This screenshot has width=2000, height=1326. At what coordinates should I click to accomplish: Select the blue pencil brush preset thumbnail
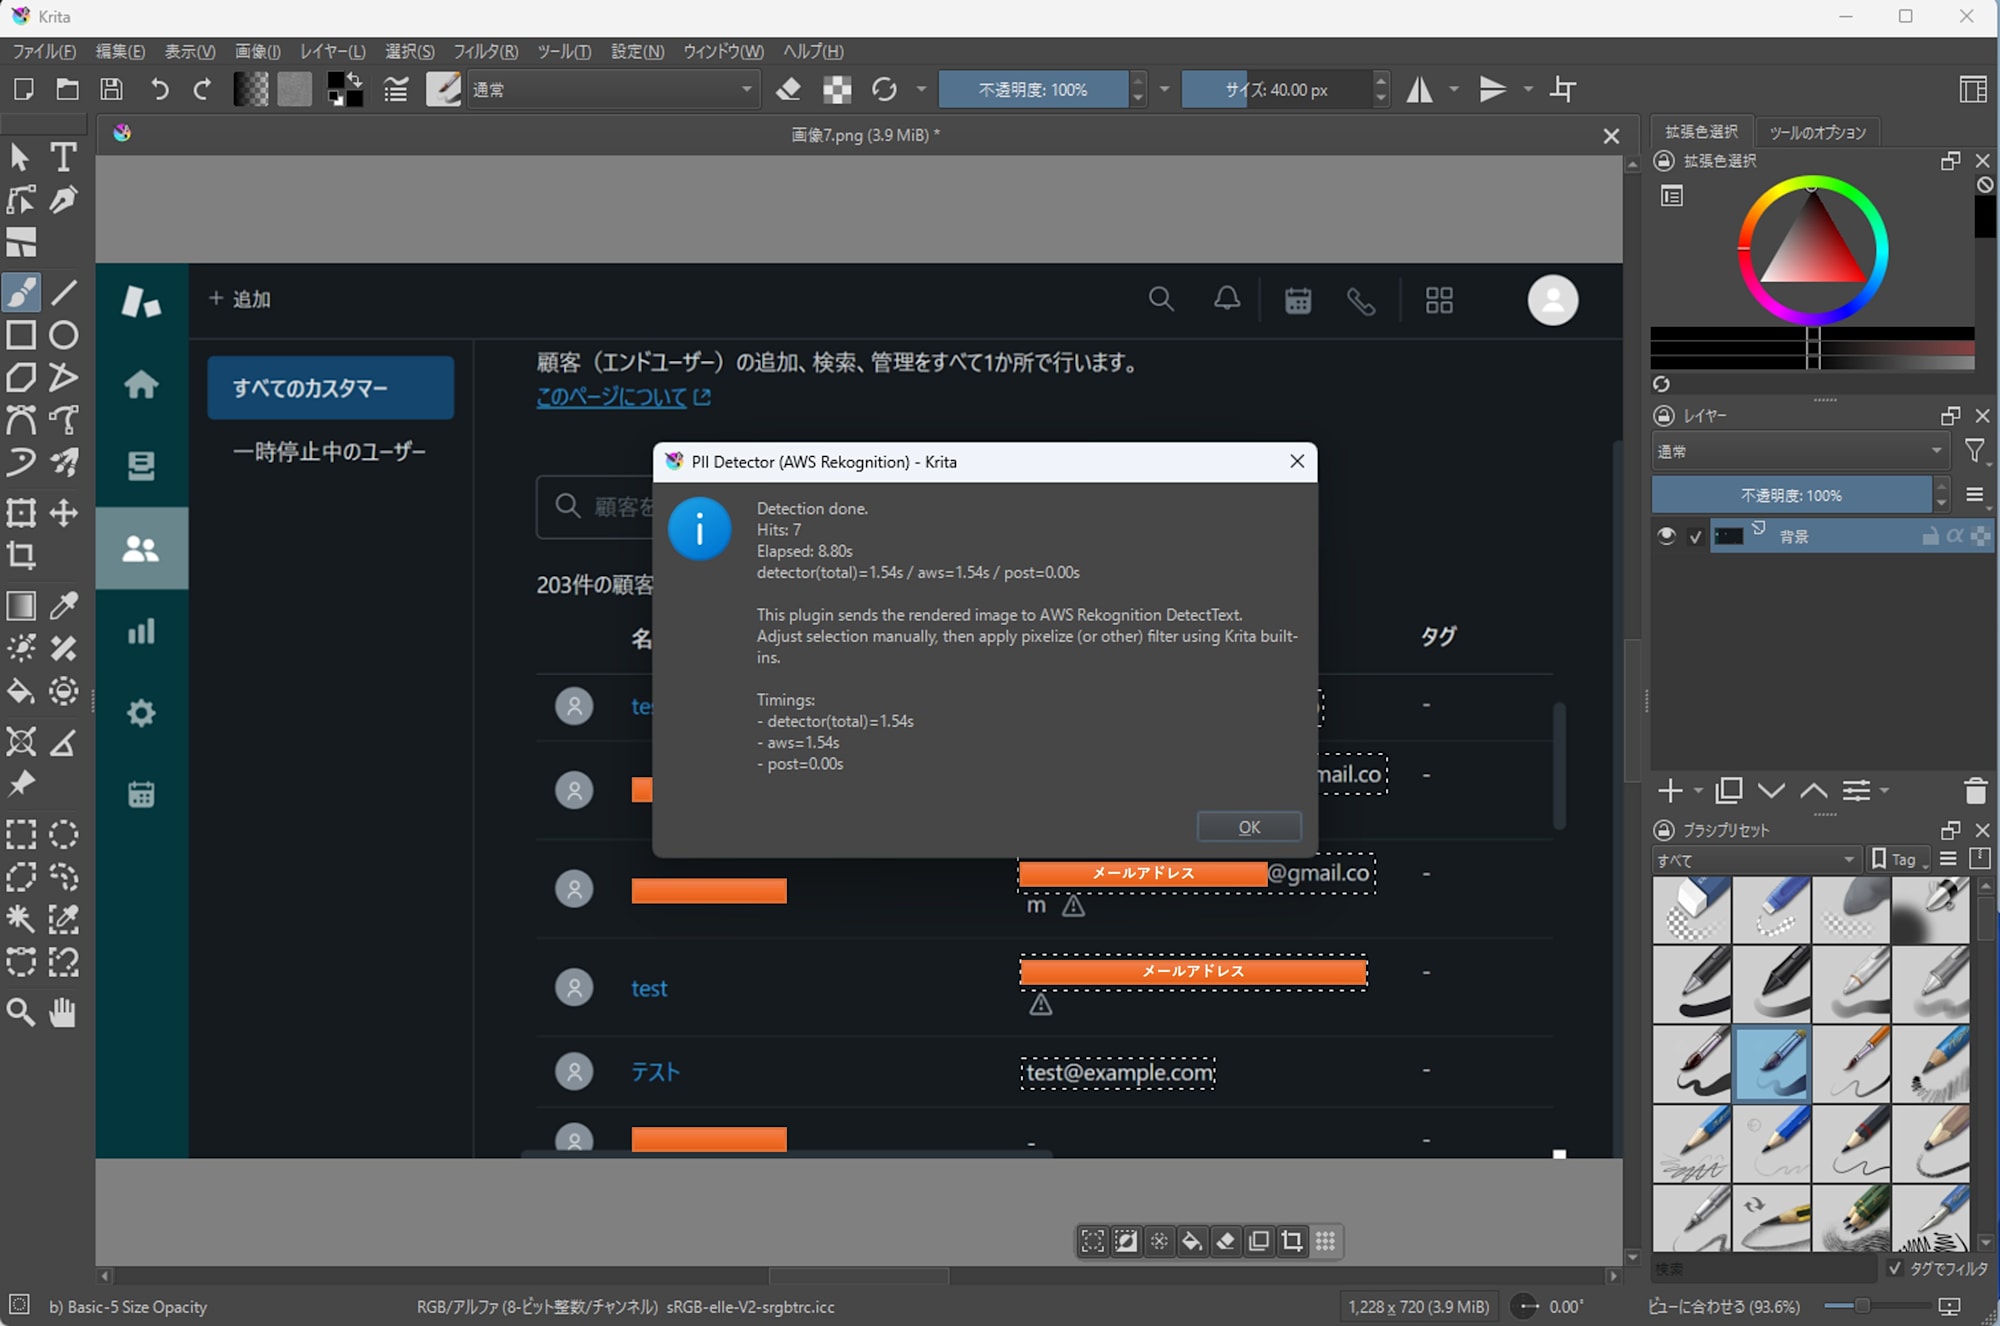(1771, 1142)
